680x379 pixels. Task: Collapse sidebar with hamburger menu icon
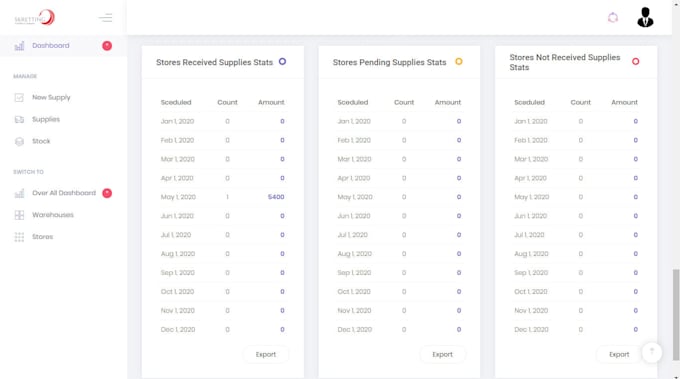click(105, 18)
